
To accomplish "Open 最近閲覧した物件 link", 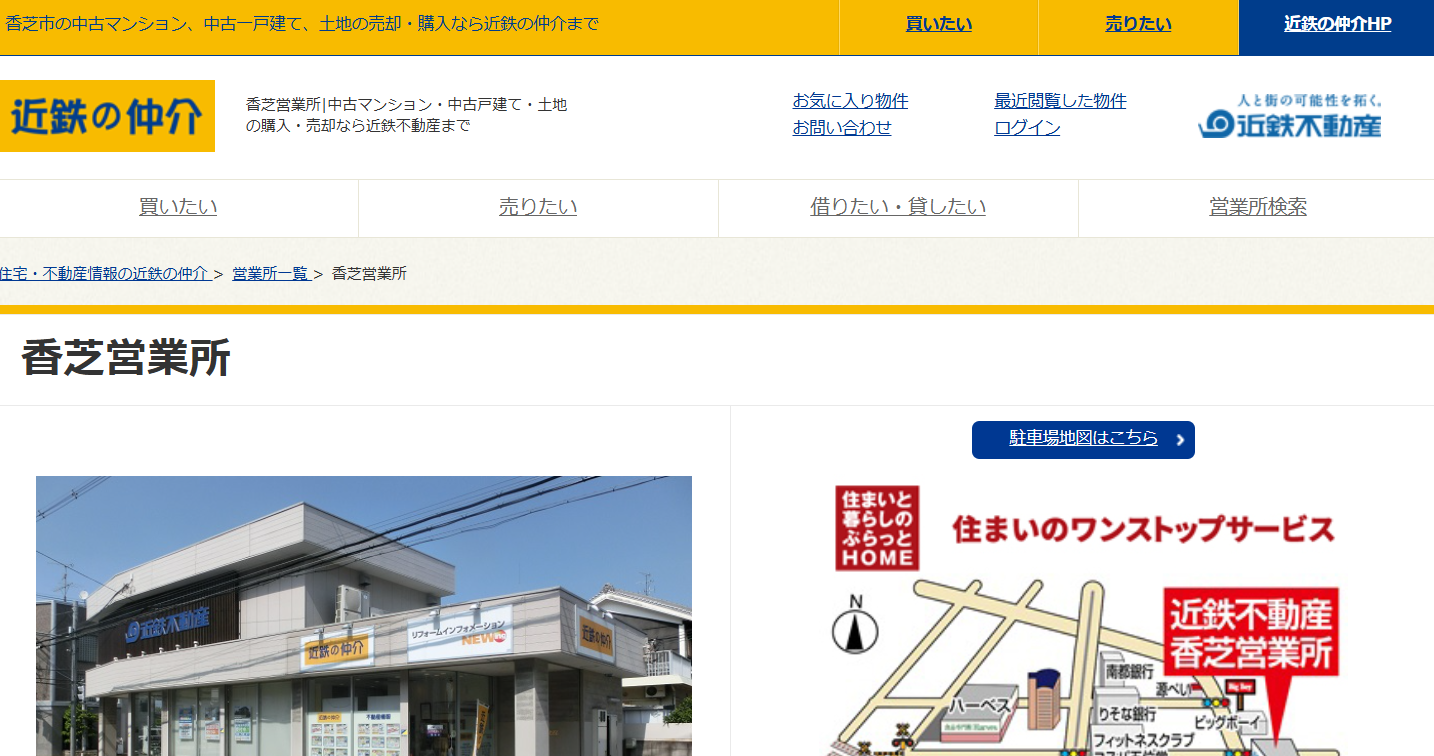I will click(1060, 101).
